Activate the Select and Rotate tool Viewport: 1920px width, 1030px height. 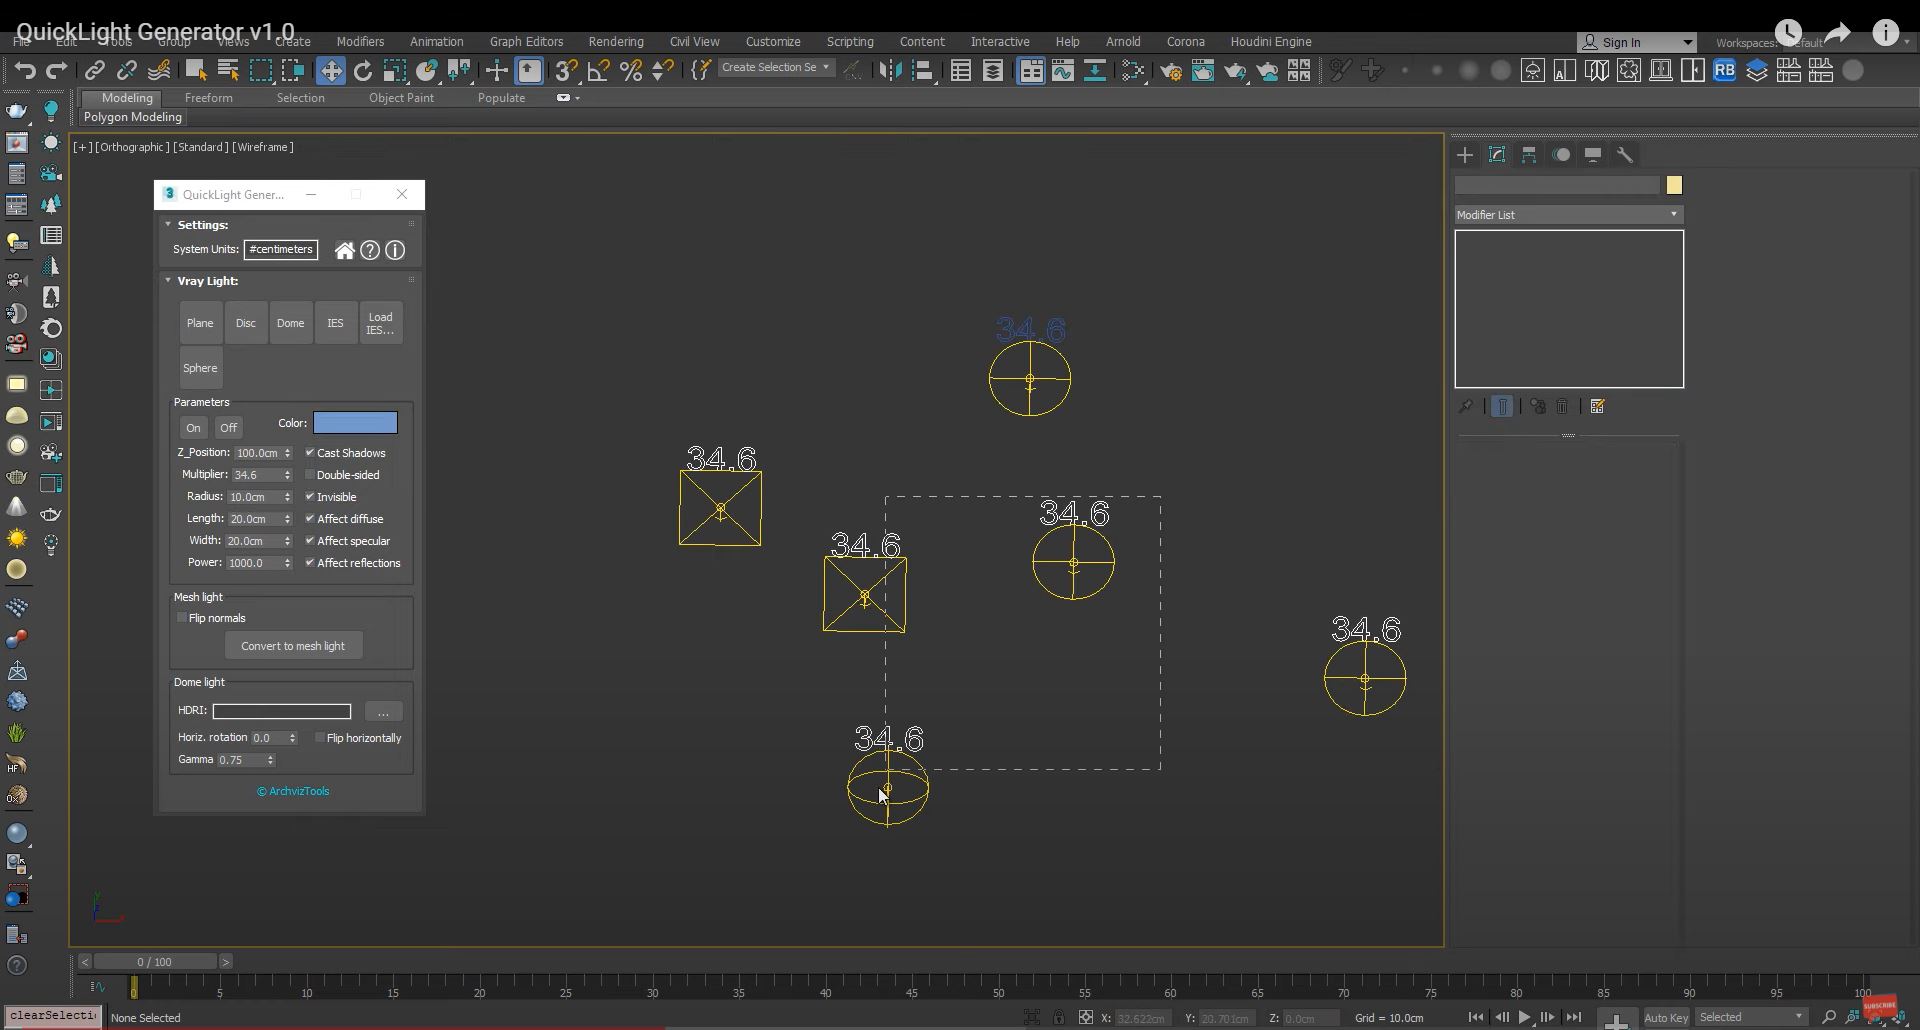[x=363, y=71]
